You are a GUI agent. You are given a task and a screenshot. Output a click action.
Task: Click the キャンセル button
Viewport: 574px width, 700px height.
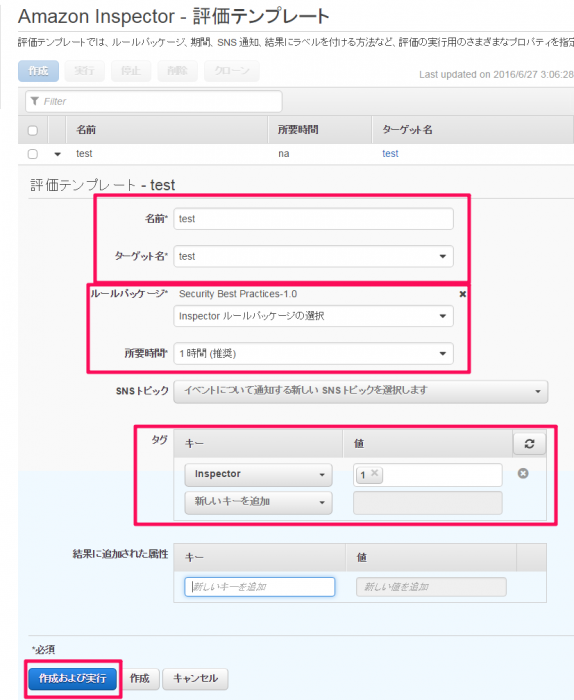195,679
